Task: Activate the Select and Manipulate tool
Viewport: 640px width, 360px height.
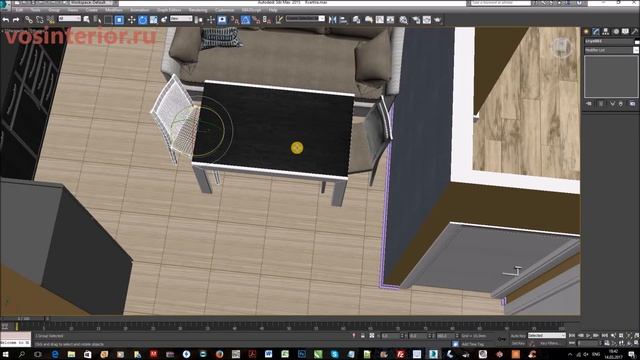Action: click(x=211, y=20)
